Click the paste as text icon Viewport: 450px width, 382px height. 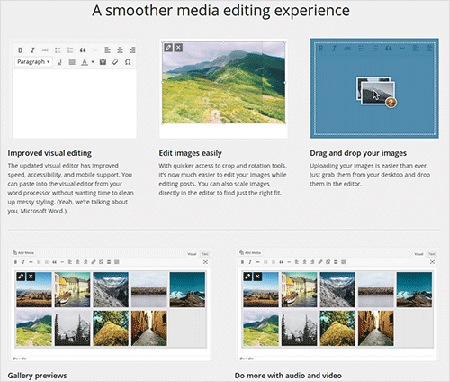103,62
